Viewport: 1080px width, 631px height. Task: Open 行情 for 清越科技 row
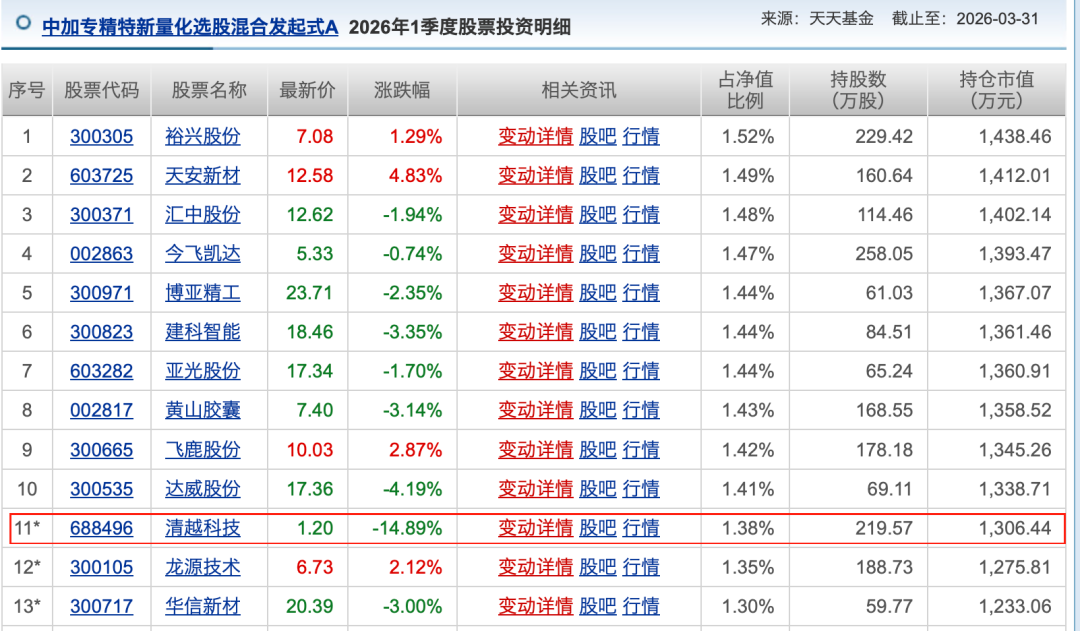(641, 528)
